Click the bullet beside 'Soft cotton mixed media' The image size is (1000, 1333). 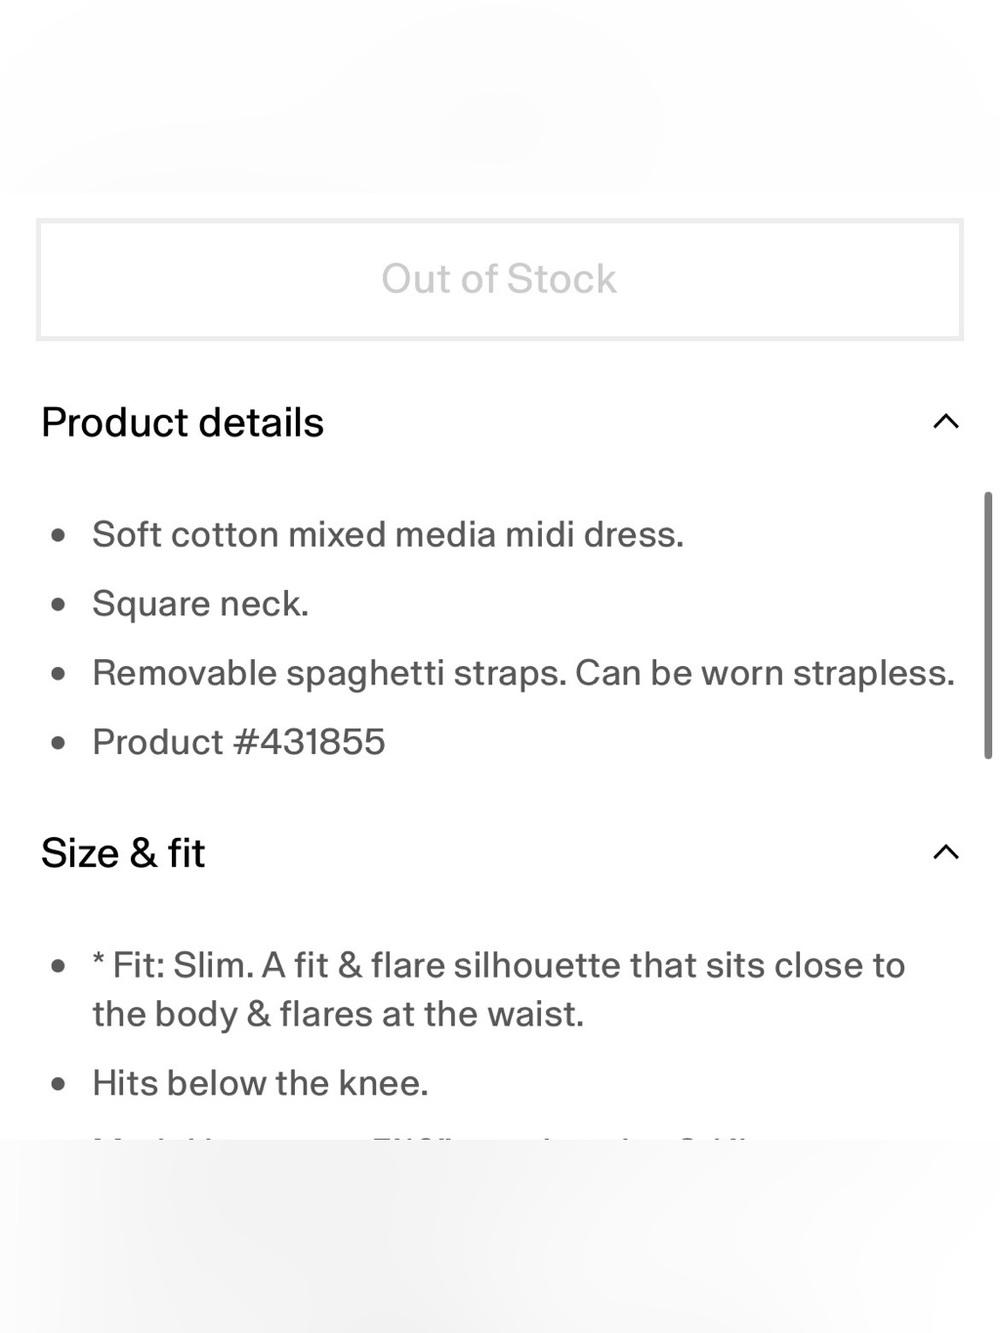click(x=58, y=535)
